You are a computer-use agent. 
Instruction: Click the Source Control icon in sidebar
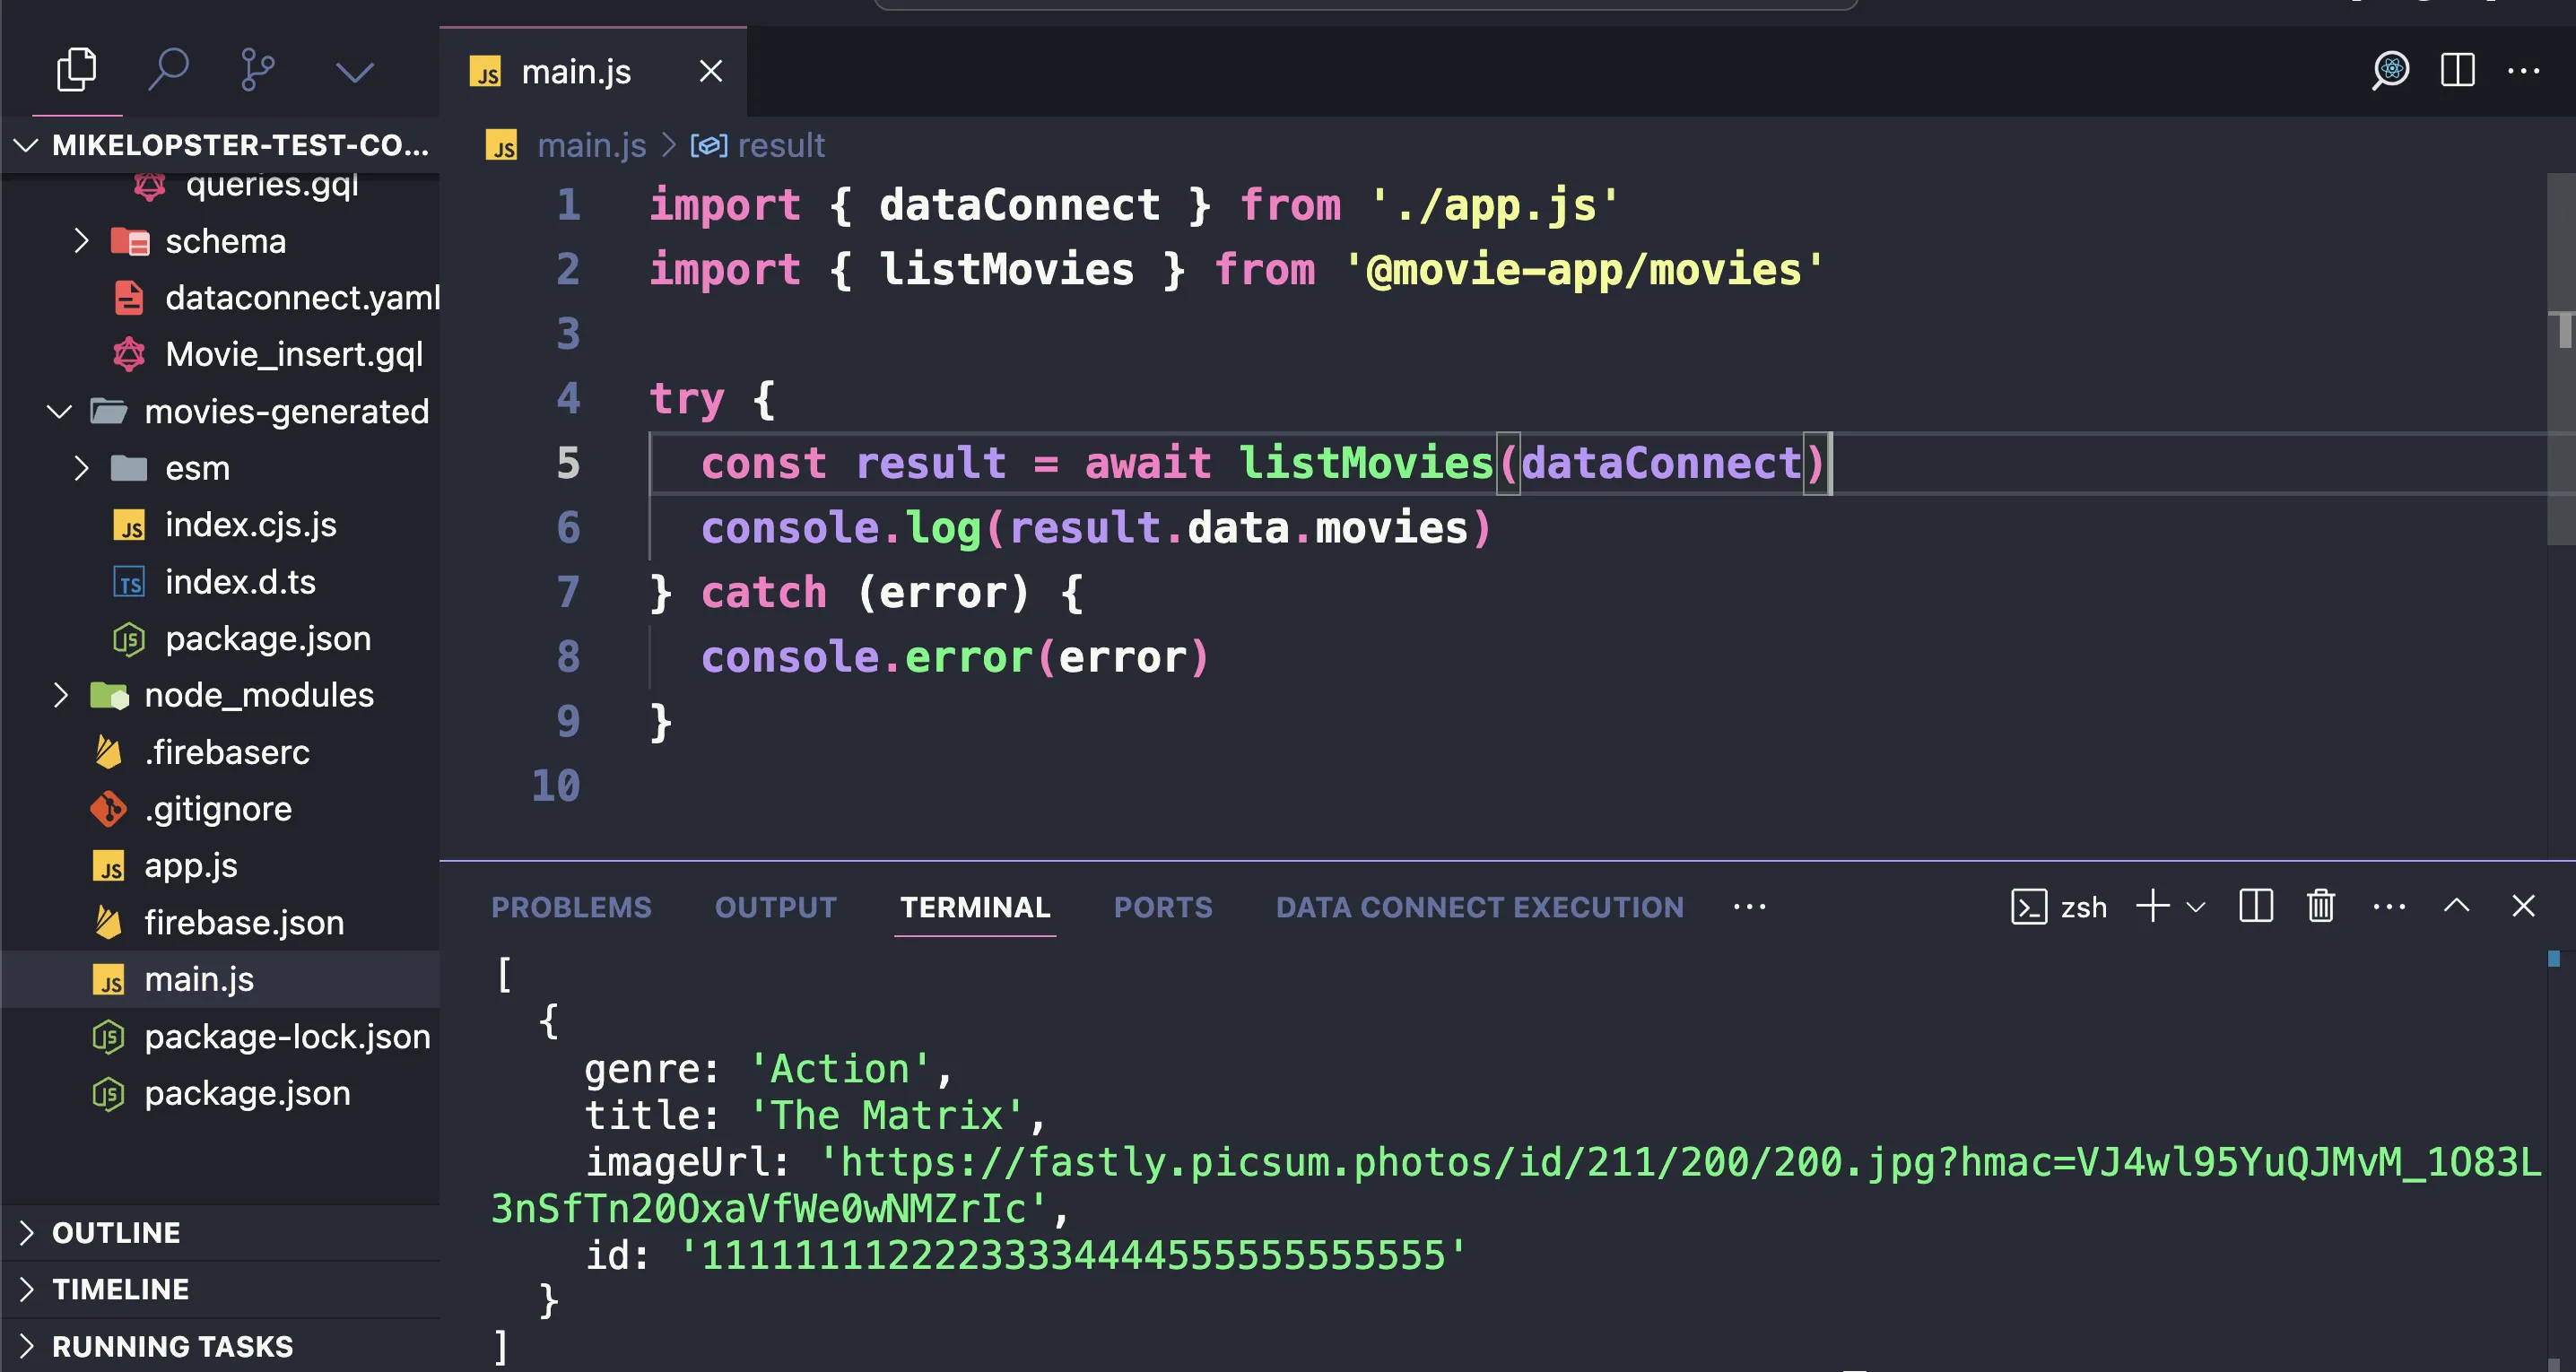(257, 70)
